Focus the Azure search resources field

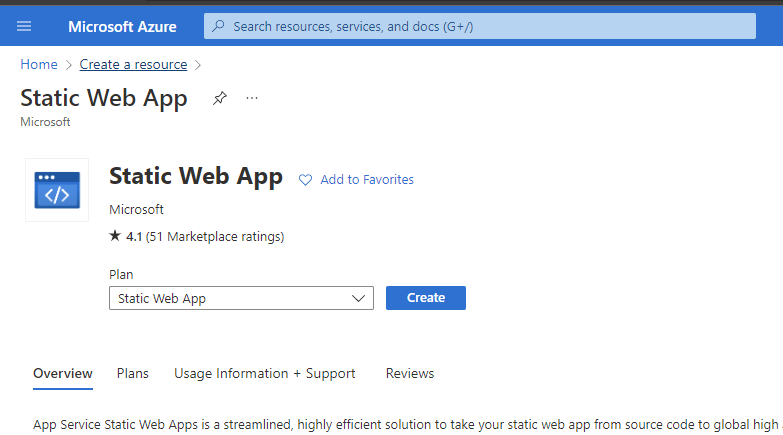[479, 26]
